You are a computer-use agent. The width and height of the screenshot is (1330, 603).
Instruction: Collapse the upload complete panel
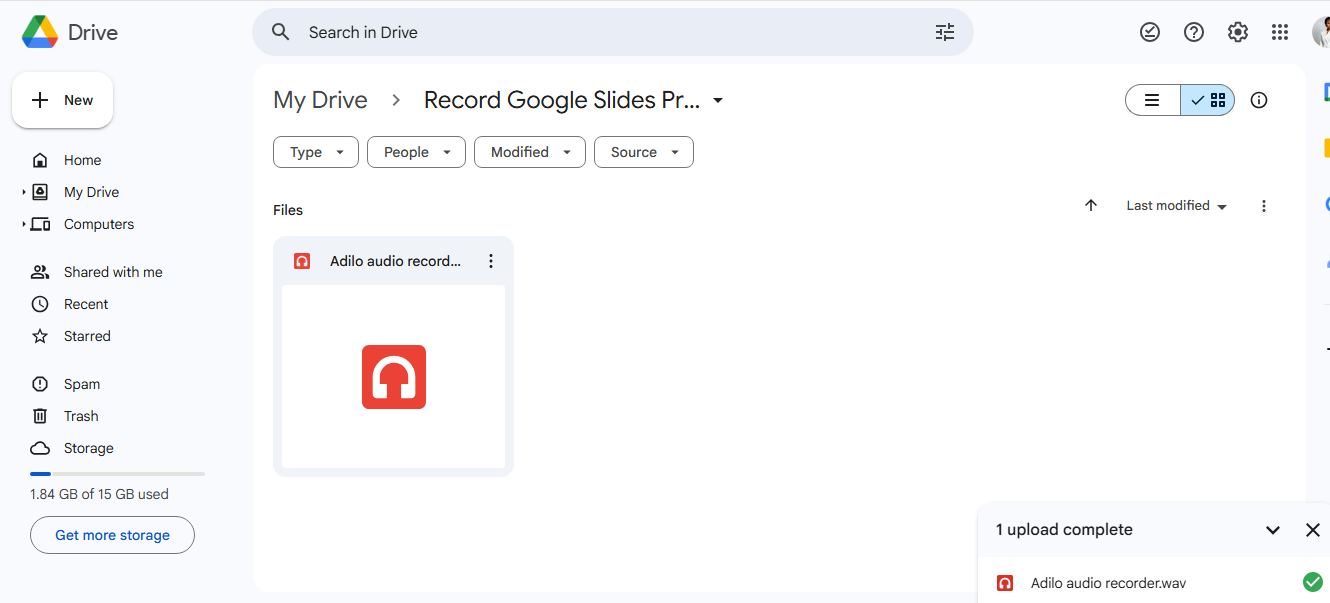[x=1273, y=530]
